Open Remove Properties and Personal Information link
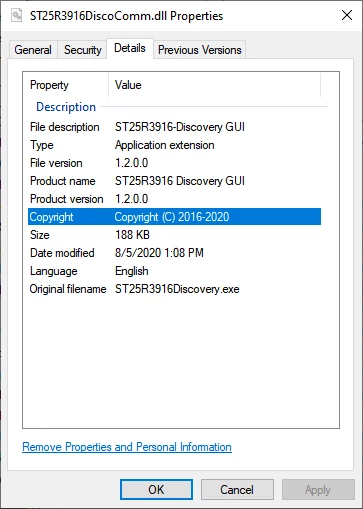 tap(127, 447)
